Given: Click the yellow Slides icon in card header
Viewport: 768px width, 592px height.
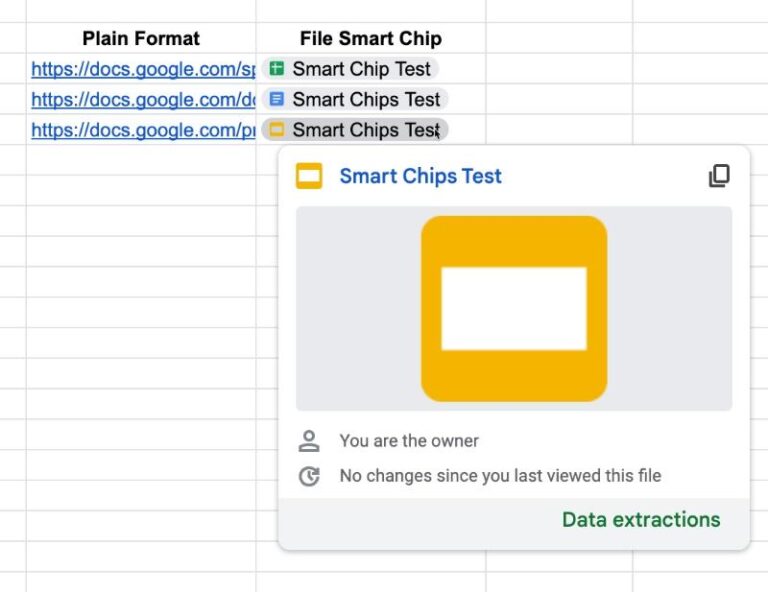Looking at the screenshot, I should click(309, 177).
